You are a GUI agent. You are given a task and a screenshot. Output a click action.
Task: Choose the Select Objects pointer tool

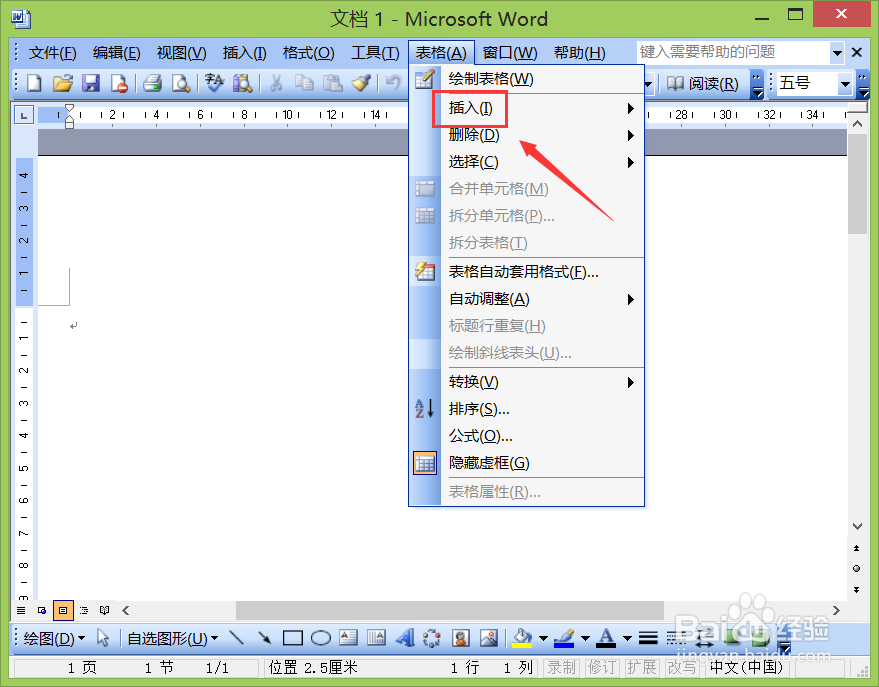(x=103, y=638)
